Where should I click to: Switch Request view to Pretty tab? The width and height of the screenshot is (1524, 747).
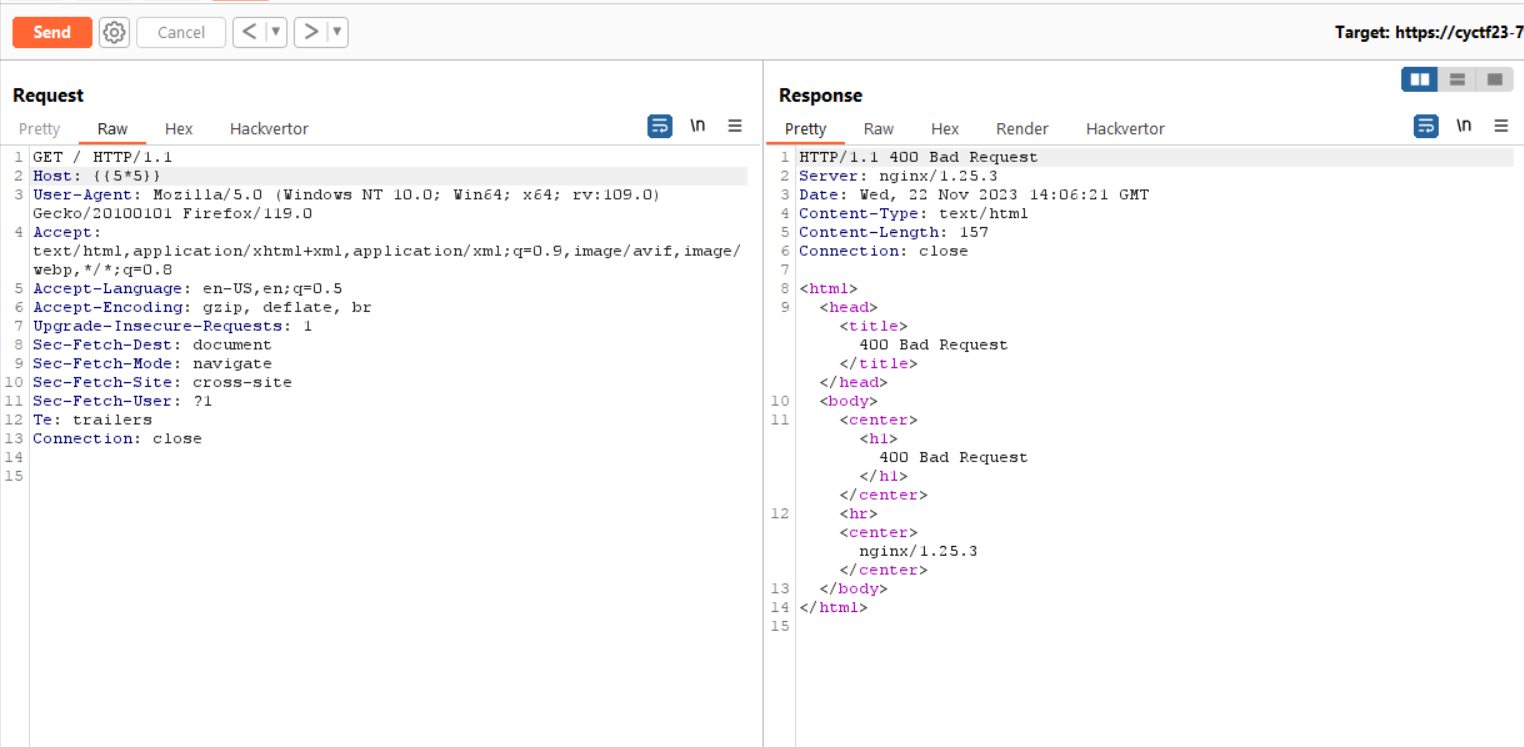click(x=39, y=129)
